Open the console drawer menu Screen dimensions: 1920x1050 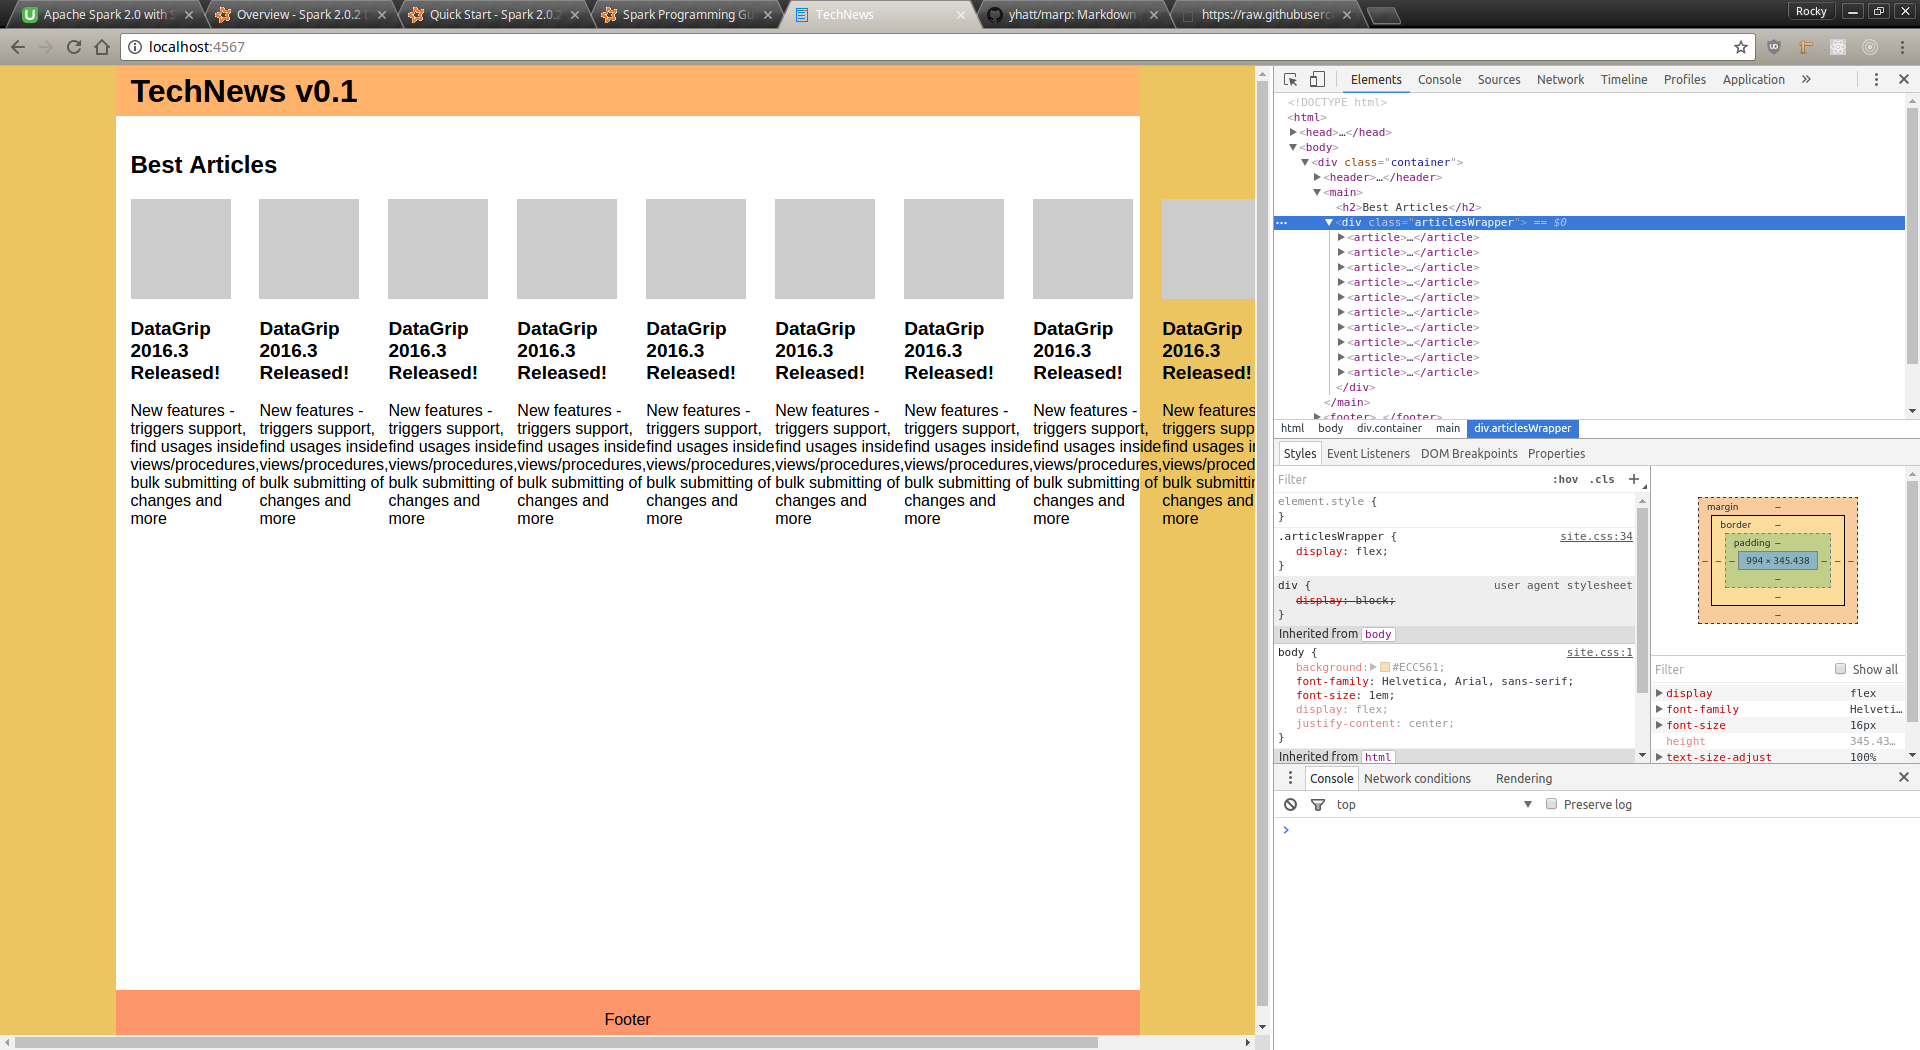[1290, 778]
